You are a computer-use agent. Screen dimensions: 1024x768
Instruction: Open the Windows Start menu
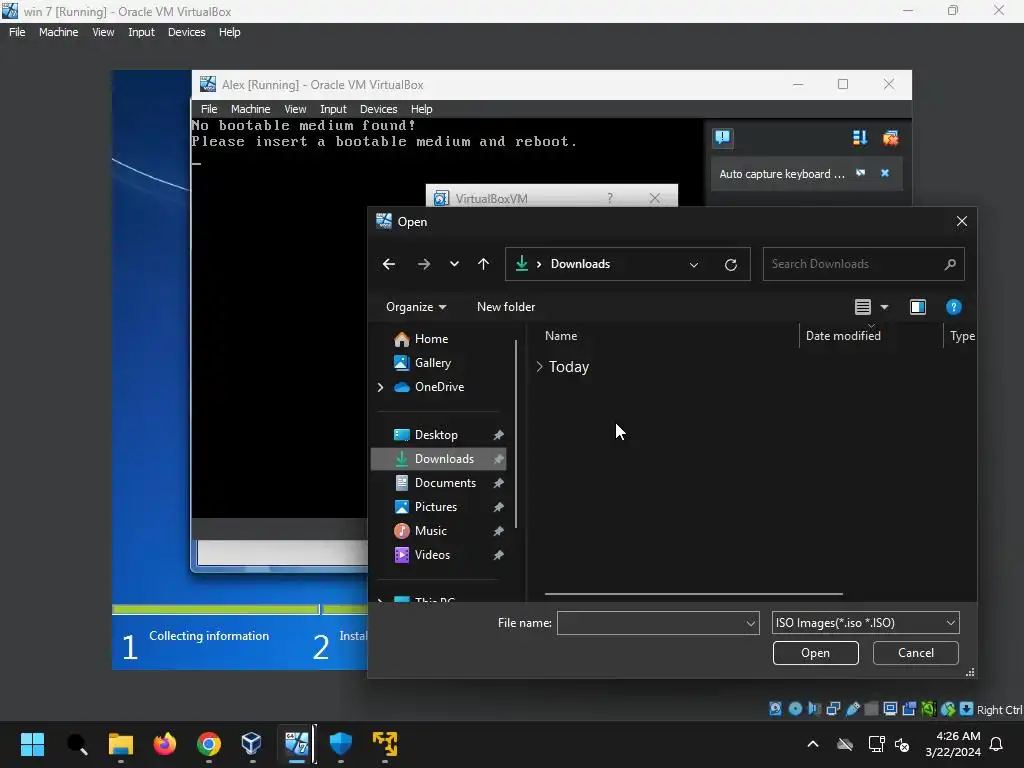coord(32,744)
